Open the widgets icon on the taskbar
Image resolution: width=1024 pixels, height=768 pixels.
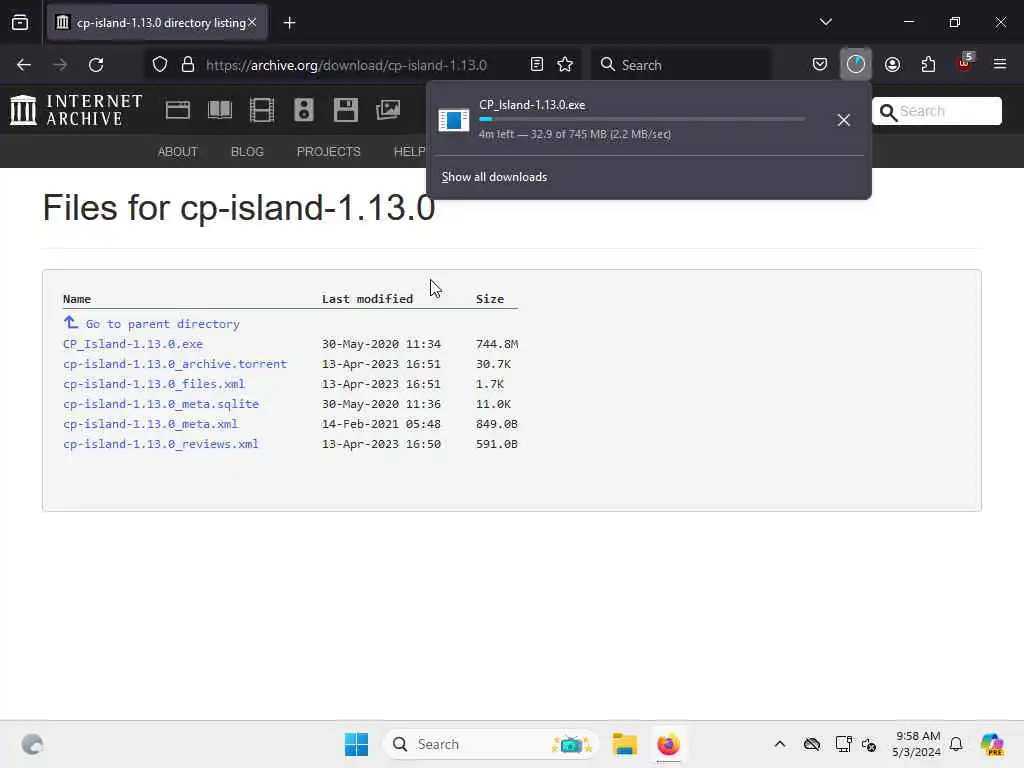32,744
